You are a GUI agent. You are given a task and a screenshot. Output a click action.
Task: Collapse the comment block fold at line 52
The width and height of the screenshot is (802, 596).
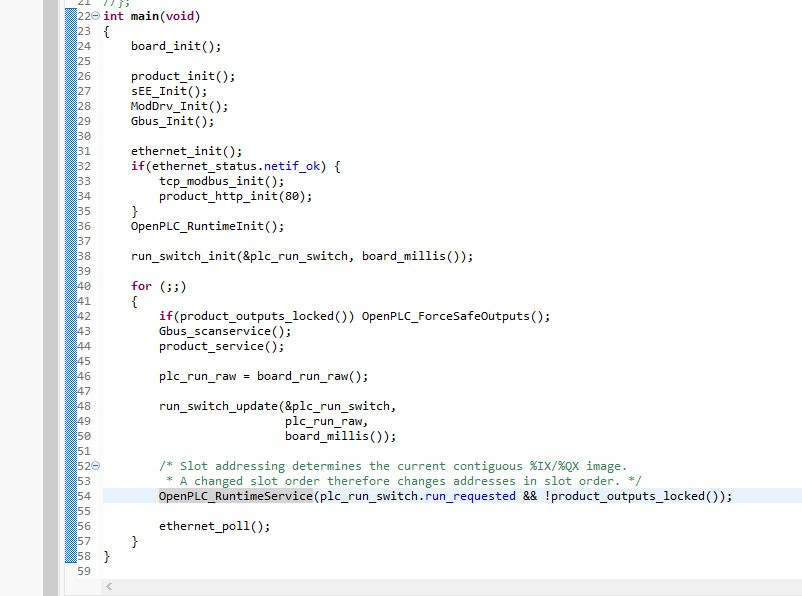[96, 466]
